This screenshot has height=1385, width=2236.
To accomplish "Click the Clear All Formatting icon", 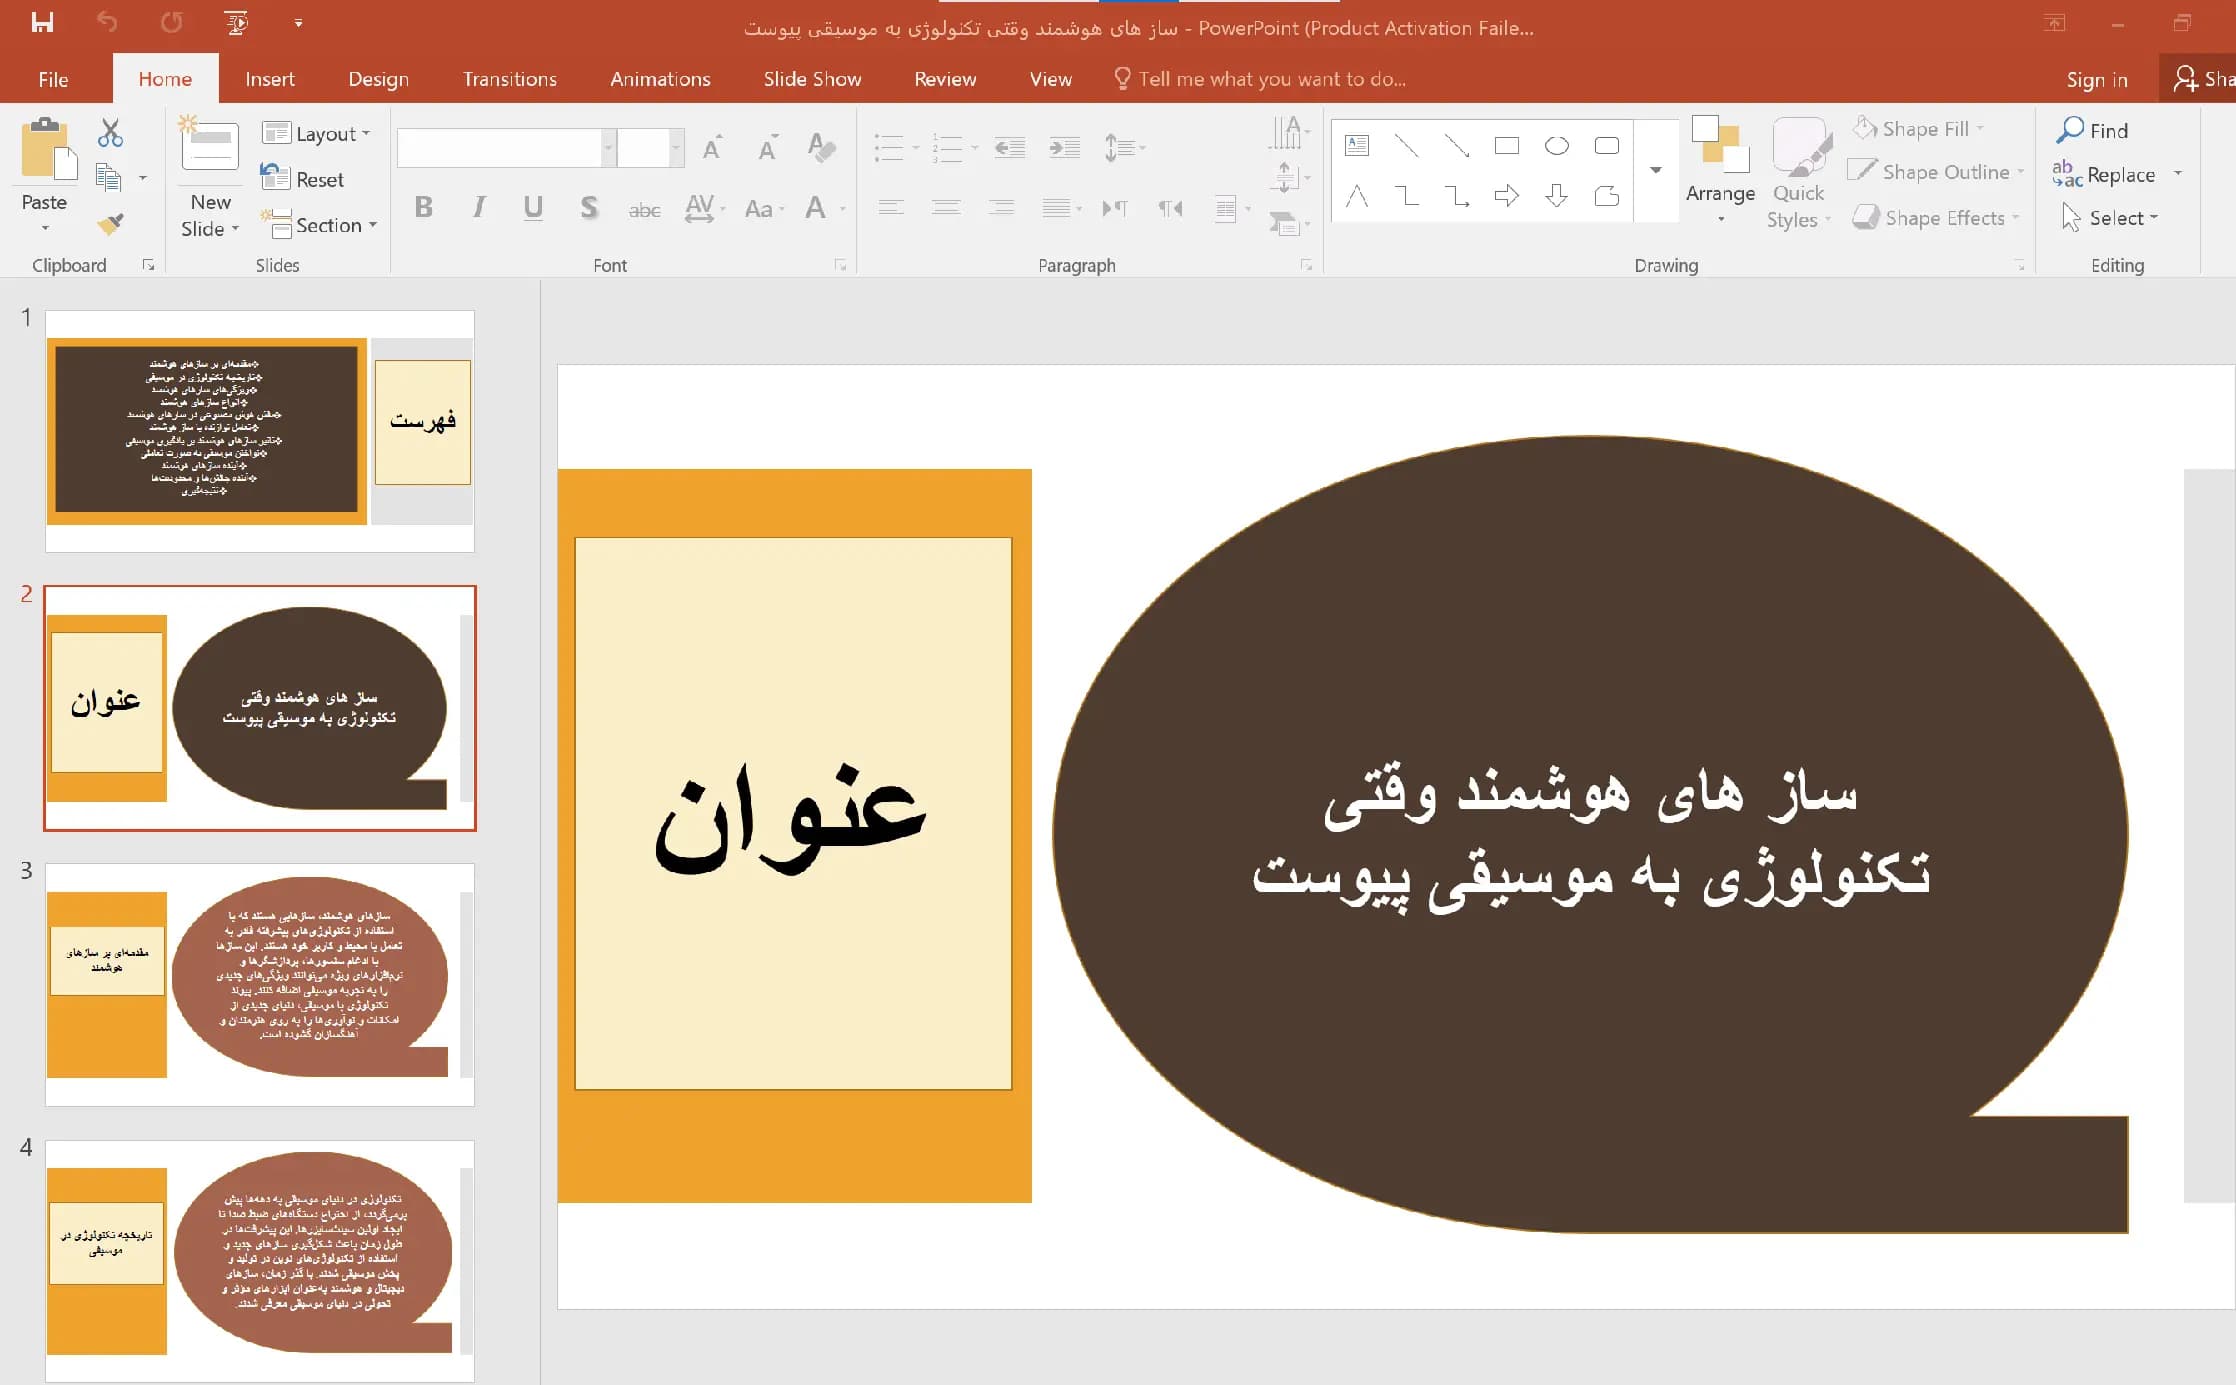I will tap(821, 148).
